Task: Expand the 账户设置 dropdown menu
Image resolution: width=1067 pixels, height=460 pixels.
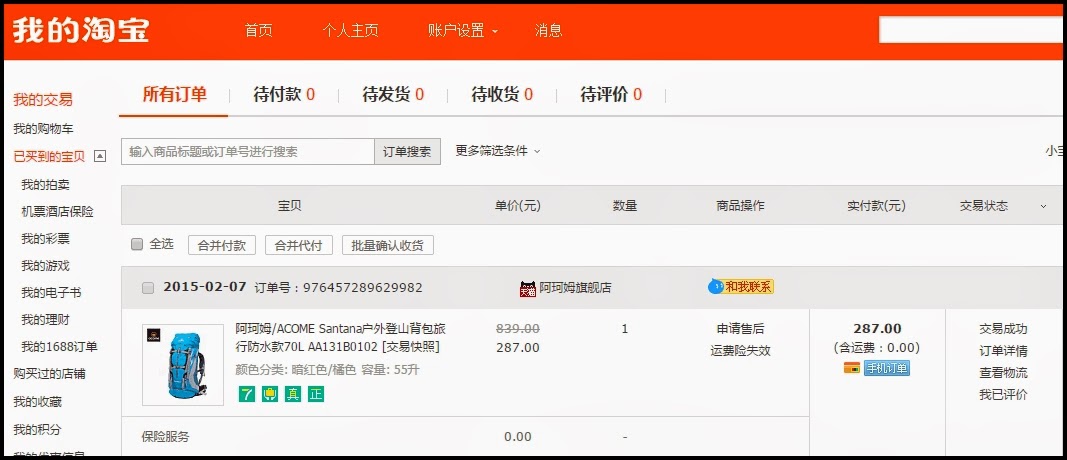Action: coord(463,31)
